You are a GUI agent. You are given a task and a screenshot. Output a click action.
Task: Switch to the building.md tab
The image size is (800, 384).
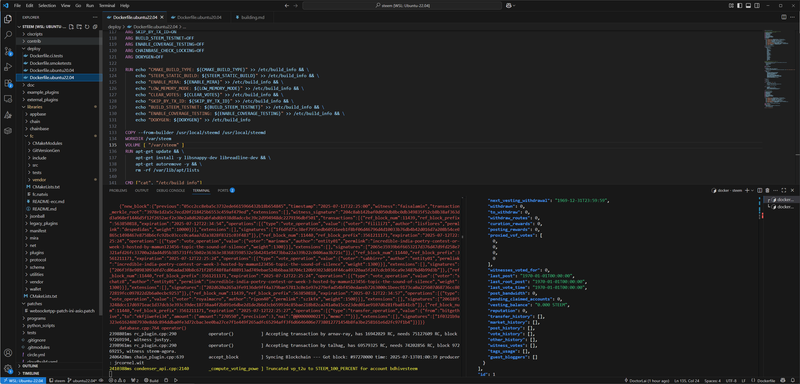[x=250, y=17]
